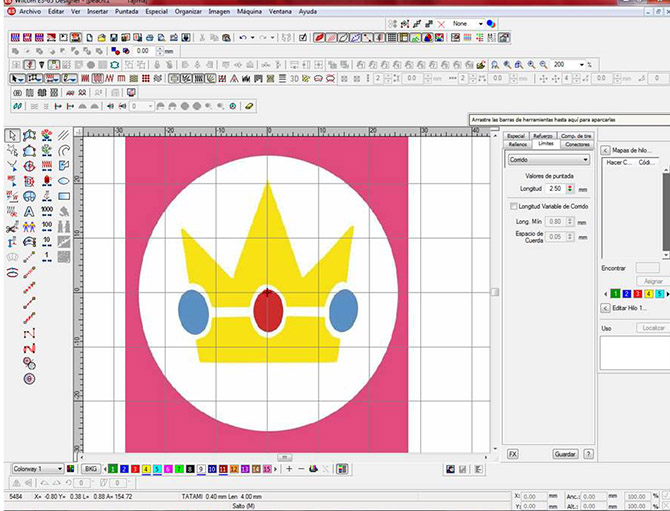Open the Puntada menu

[x=126, y=12]
